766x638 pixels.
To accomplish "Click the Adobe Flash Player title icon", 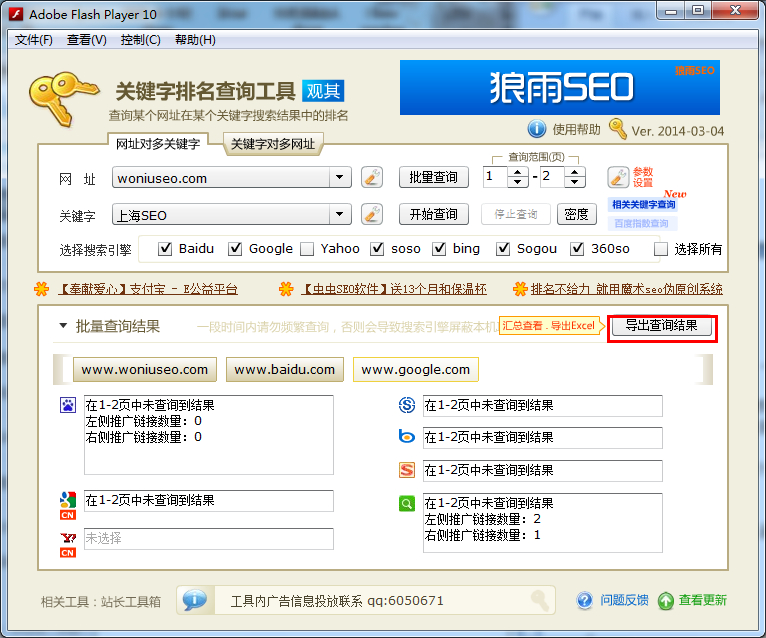I will 16,14.
